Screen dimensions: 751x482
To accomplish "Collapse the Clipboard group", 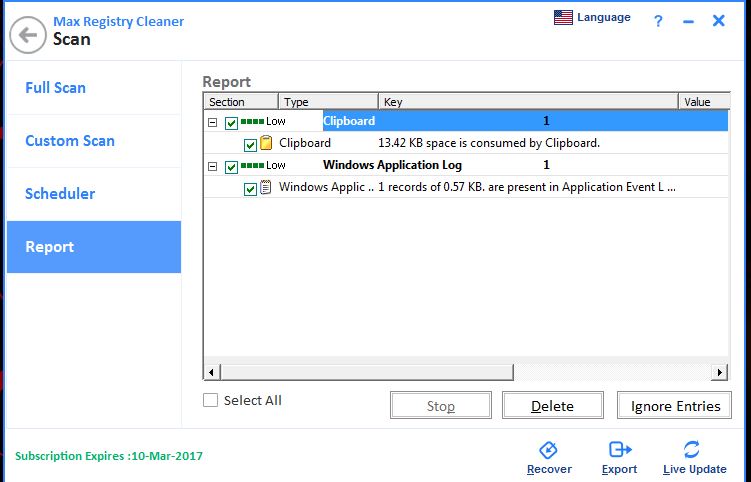I will pyautogui.click(x=213, y=122).
